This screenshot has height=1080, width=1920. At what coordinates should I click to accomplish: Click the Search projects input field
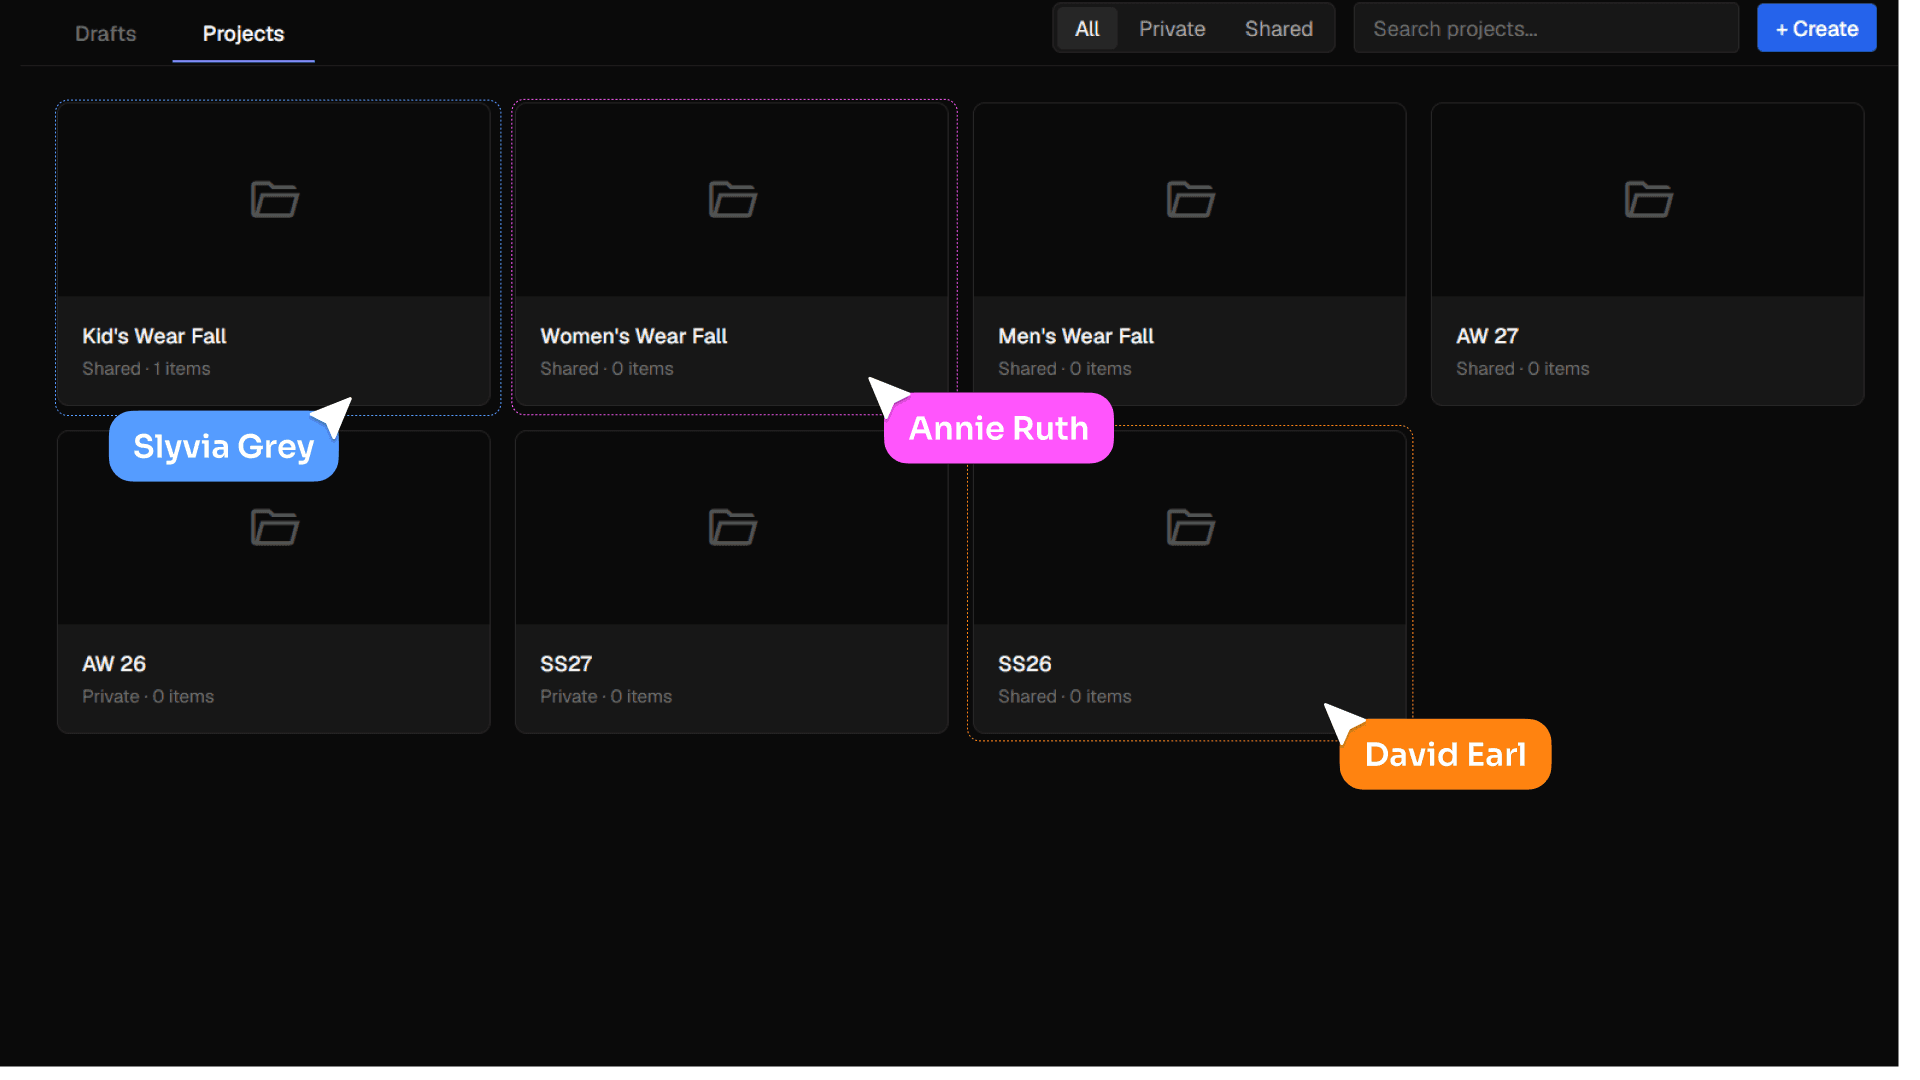pos(1546,29)
